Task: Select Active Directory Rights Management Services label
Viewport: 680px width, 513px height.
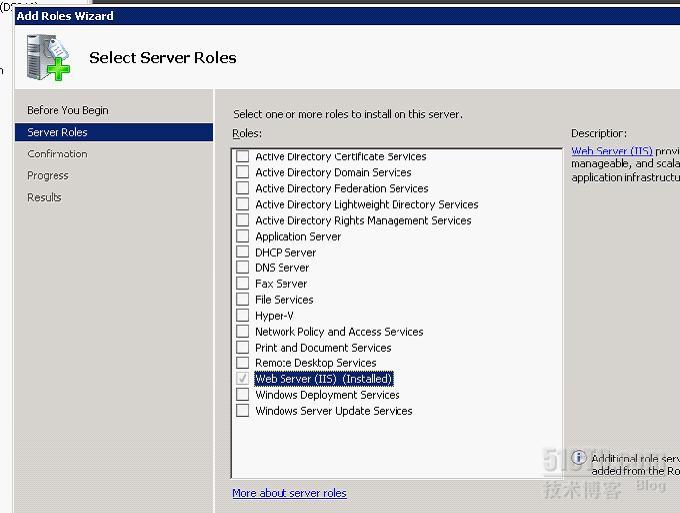Action: [363, 220]
